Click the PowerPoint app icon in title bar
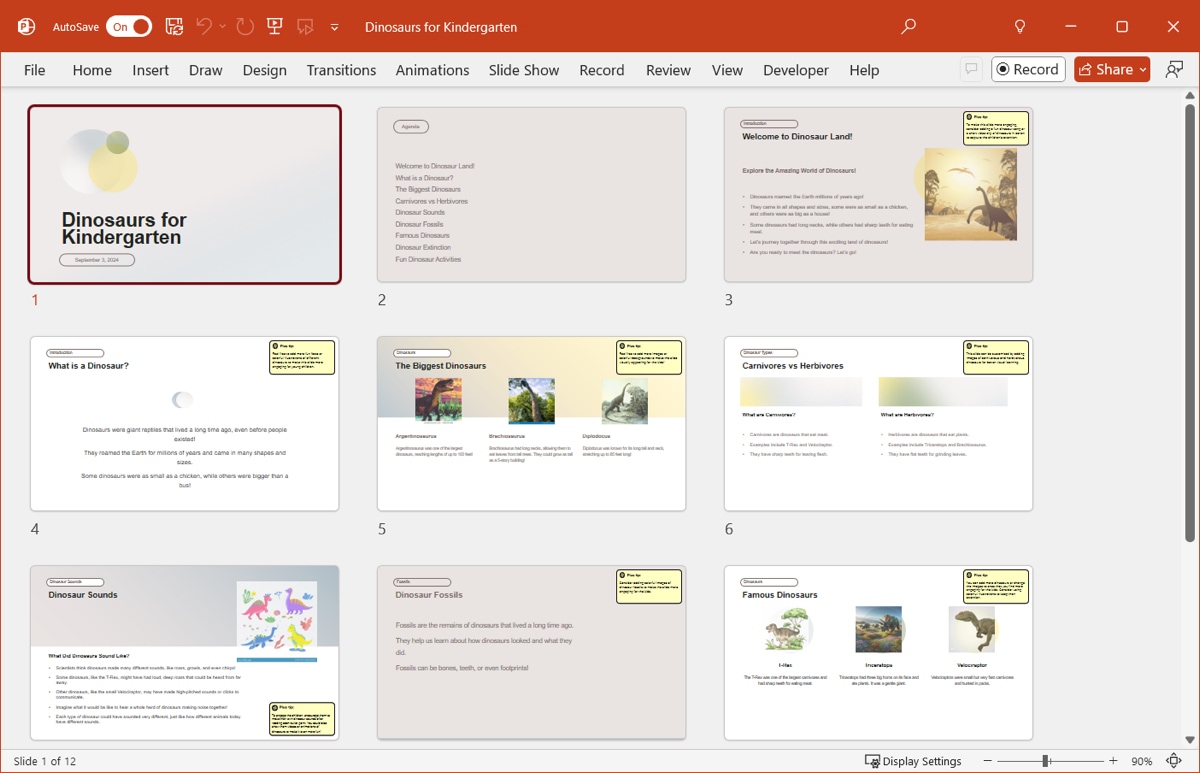 pos(26,27)
